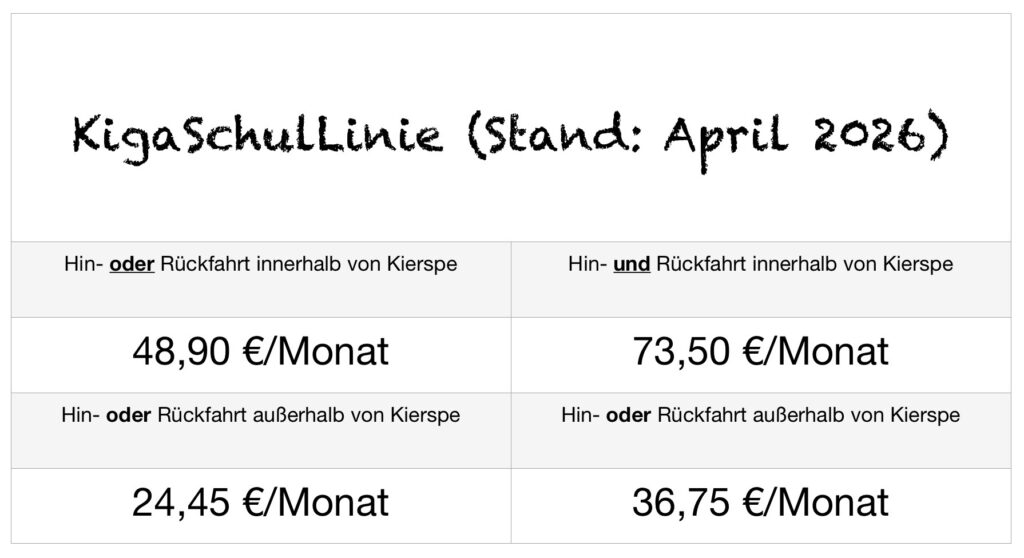Select the 48,90 €/Monat price cell

[x=260, y=351]
